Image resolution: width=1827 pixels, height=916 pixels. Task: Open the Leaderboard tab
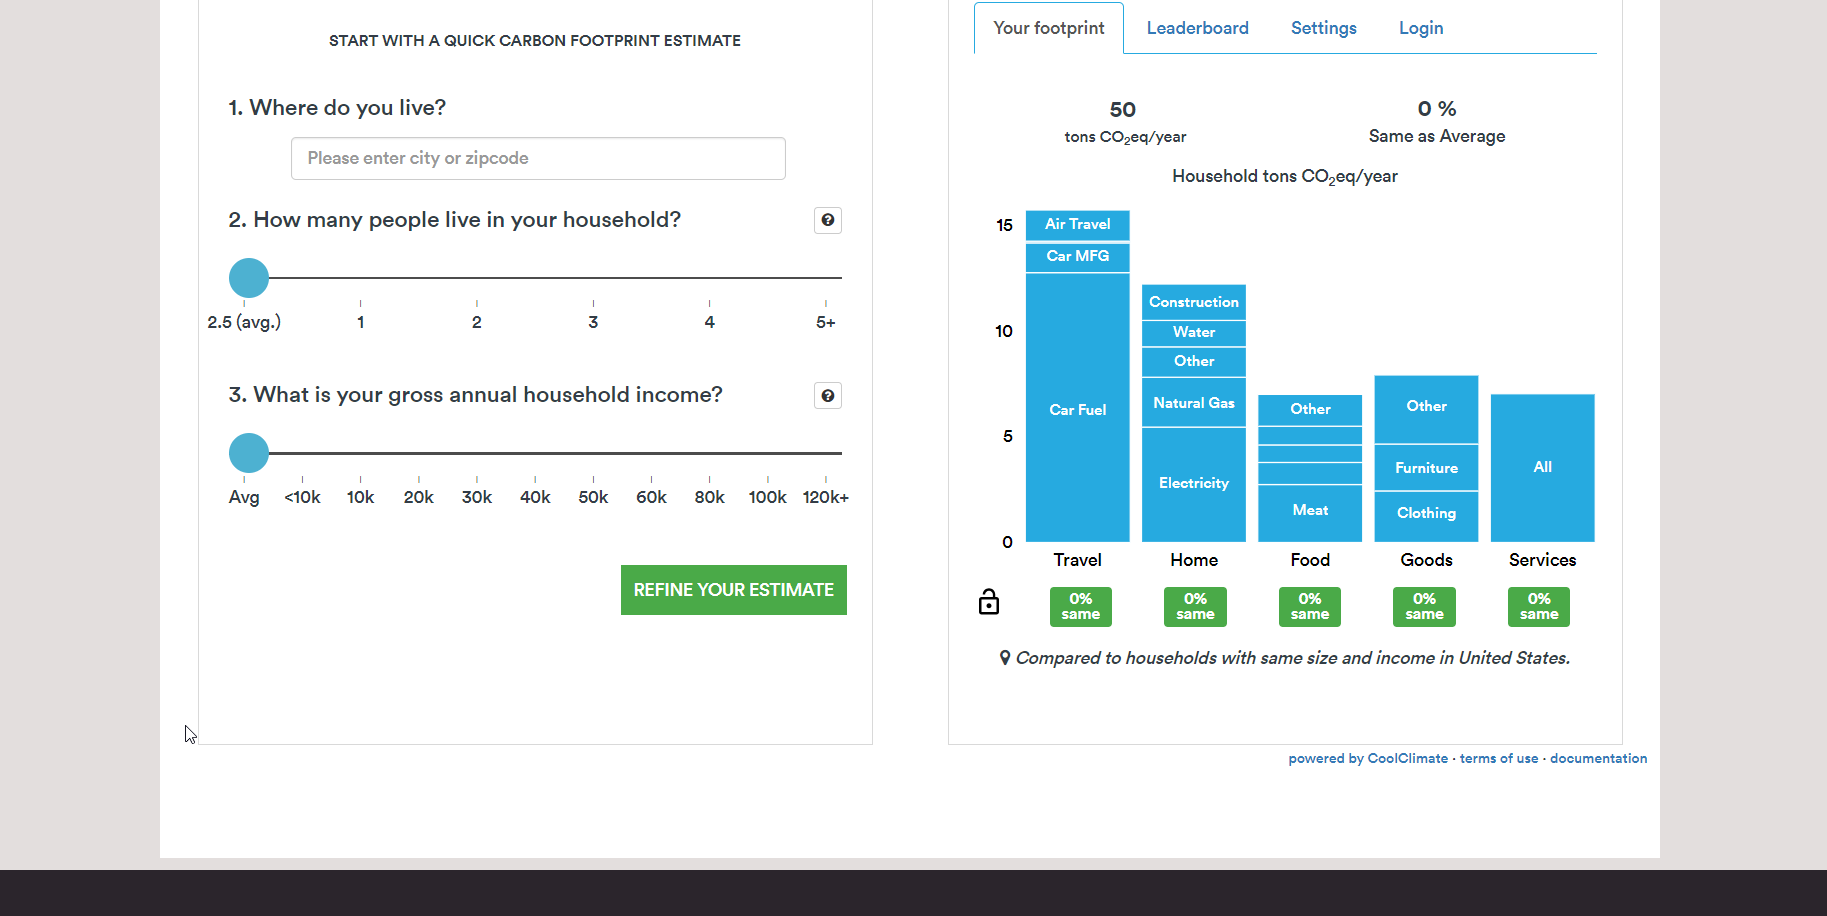coord(1197,28)
